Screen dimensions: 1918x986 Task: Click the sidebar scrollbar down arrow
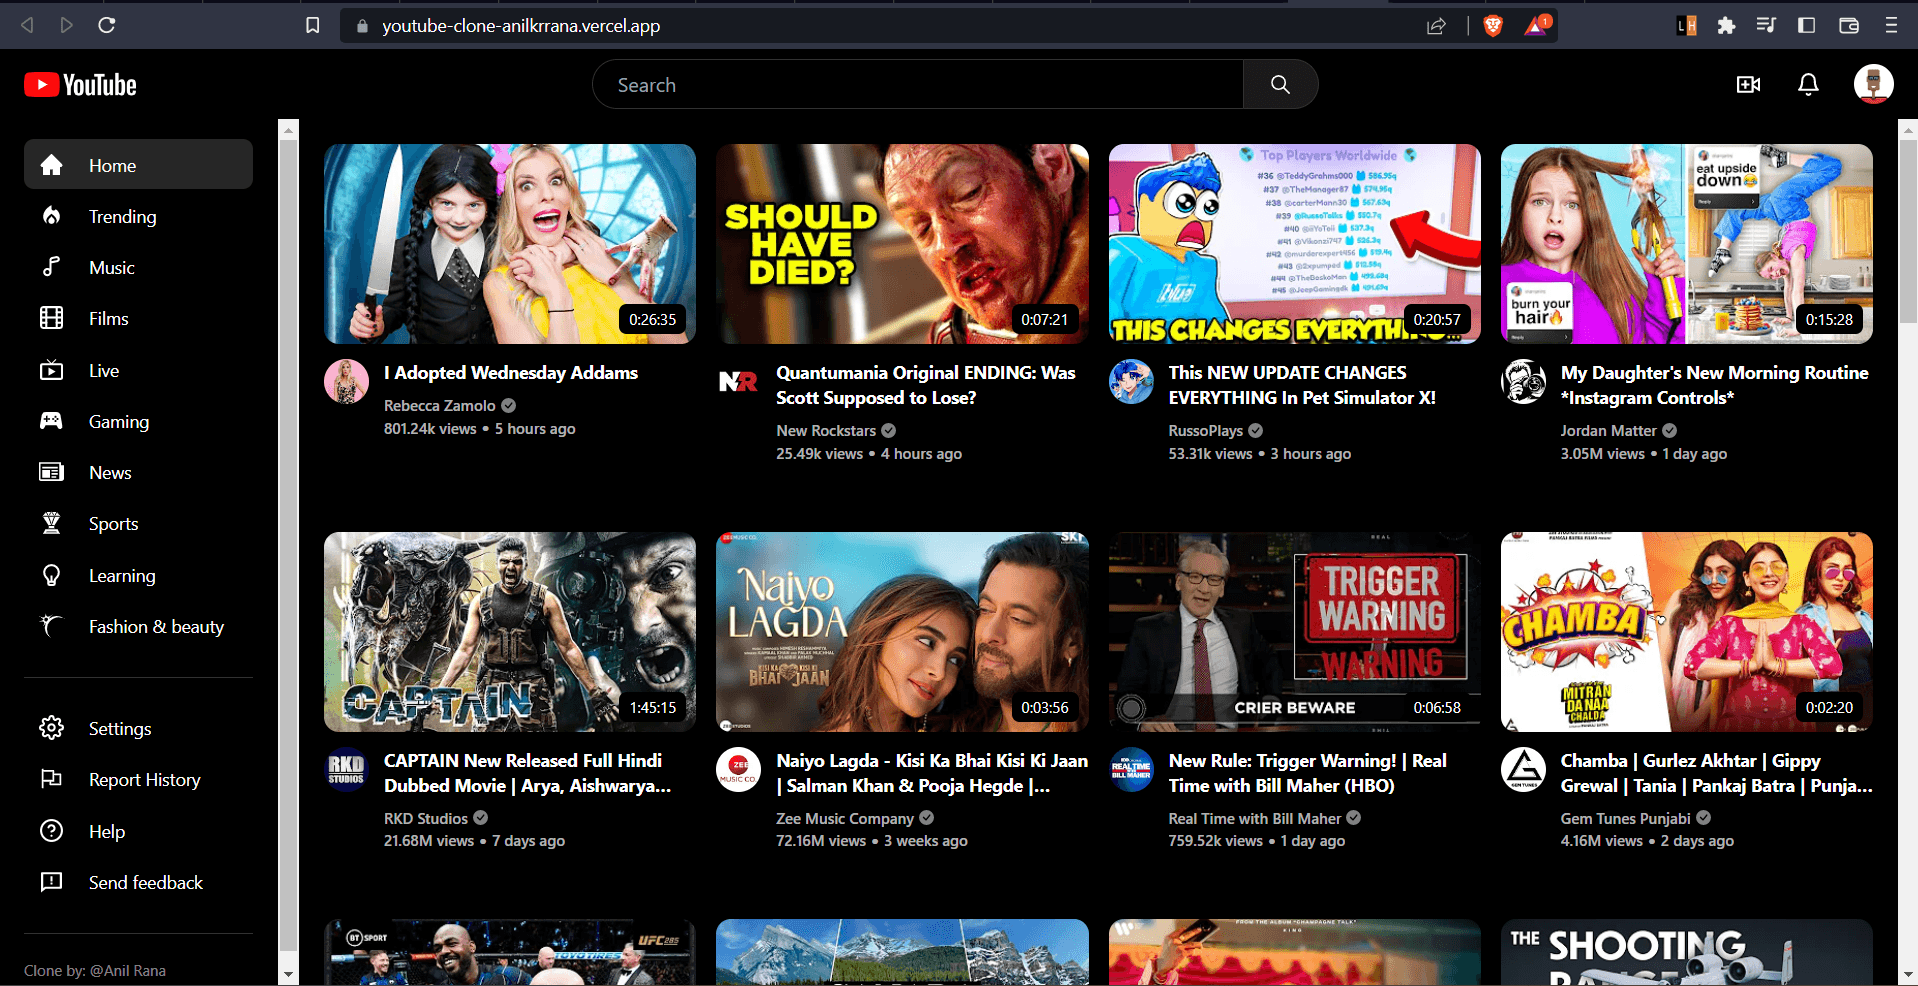pyautogui.click(x=289, y=974)
